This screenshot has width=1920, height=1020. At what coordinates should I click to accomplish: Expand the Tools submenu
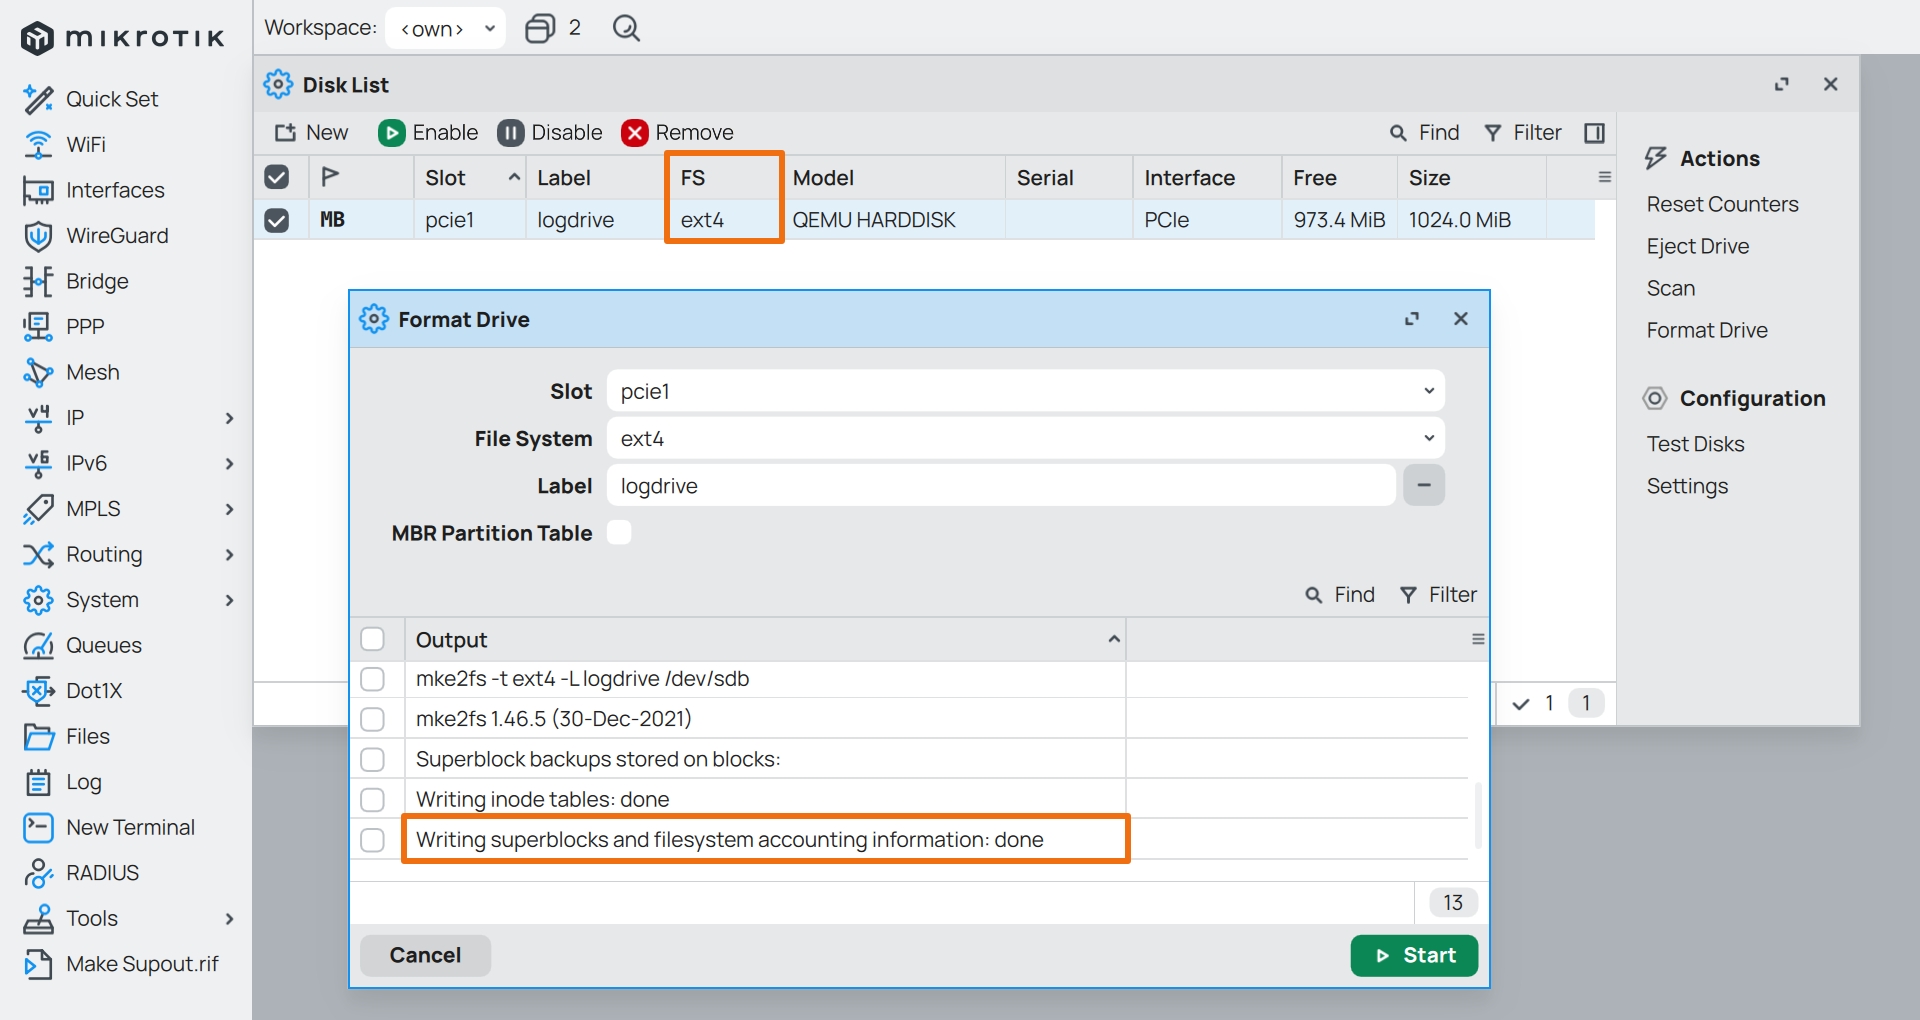[x=229, y=918]
